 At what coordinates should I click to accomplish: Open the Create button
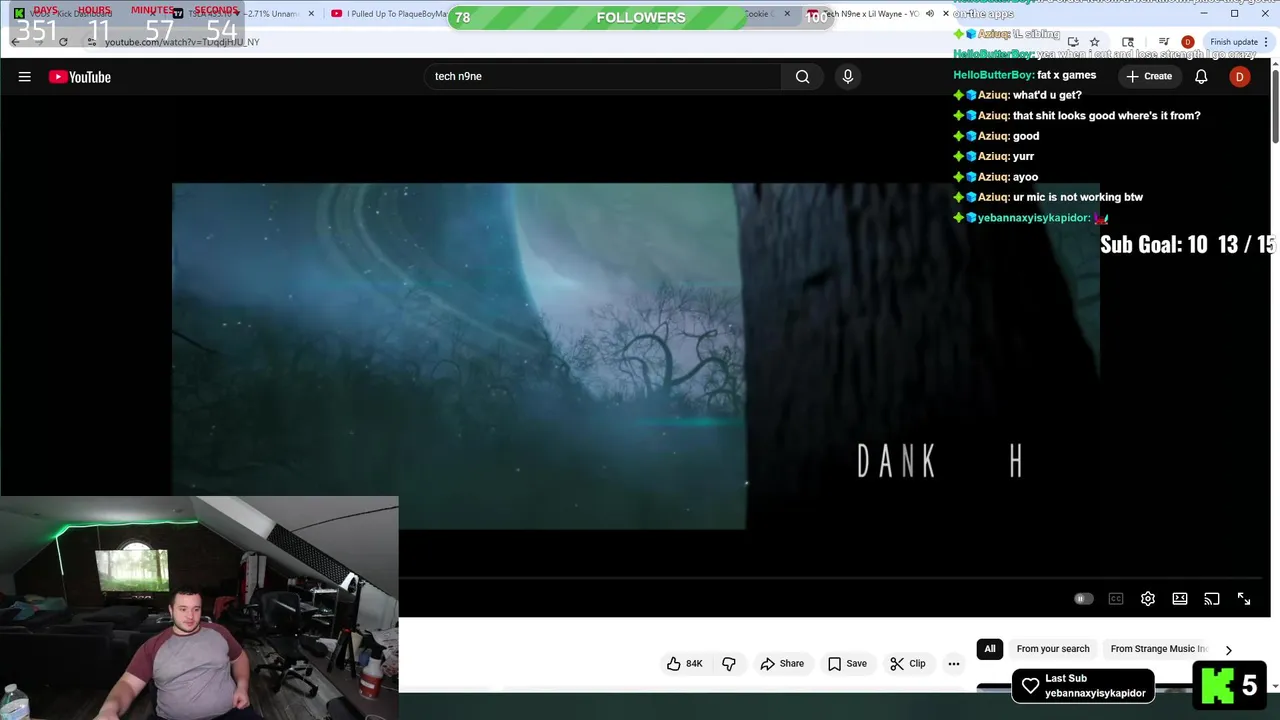point(1148,76)
